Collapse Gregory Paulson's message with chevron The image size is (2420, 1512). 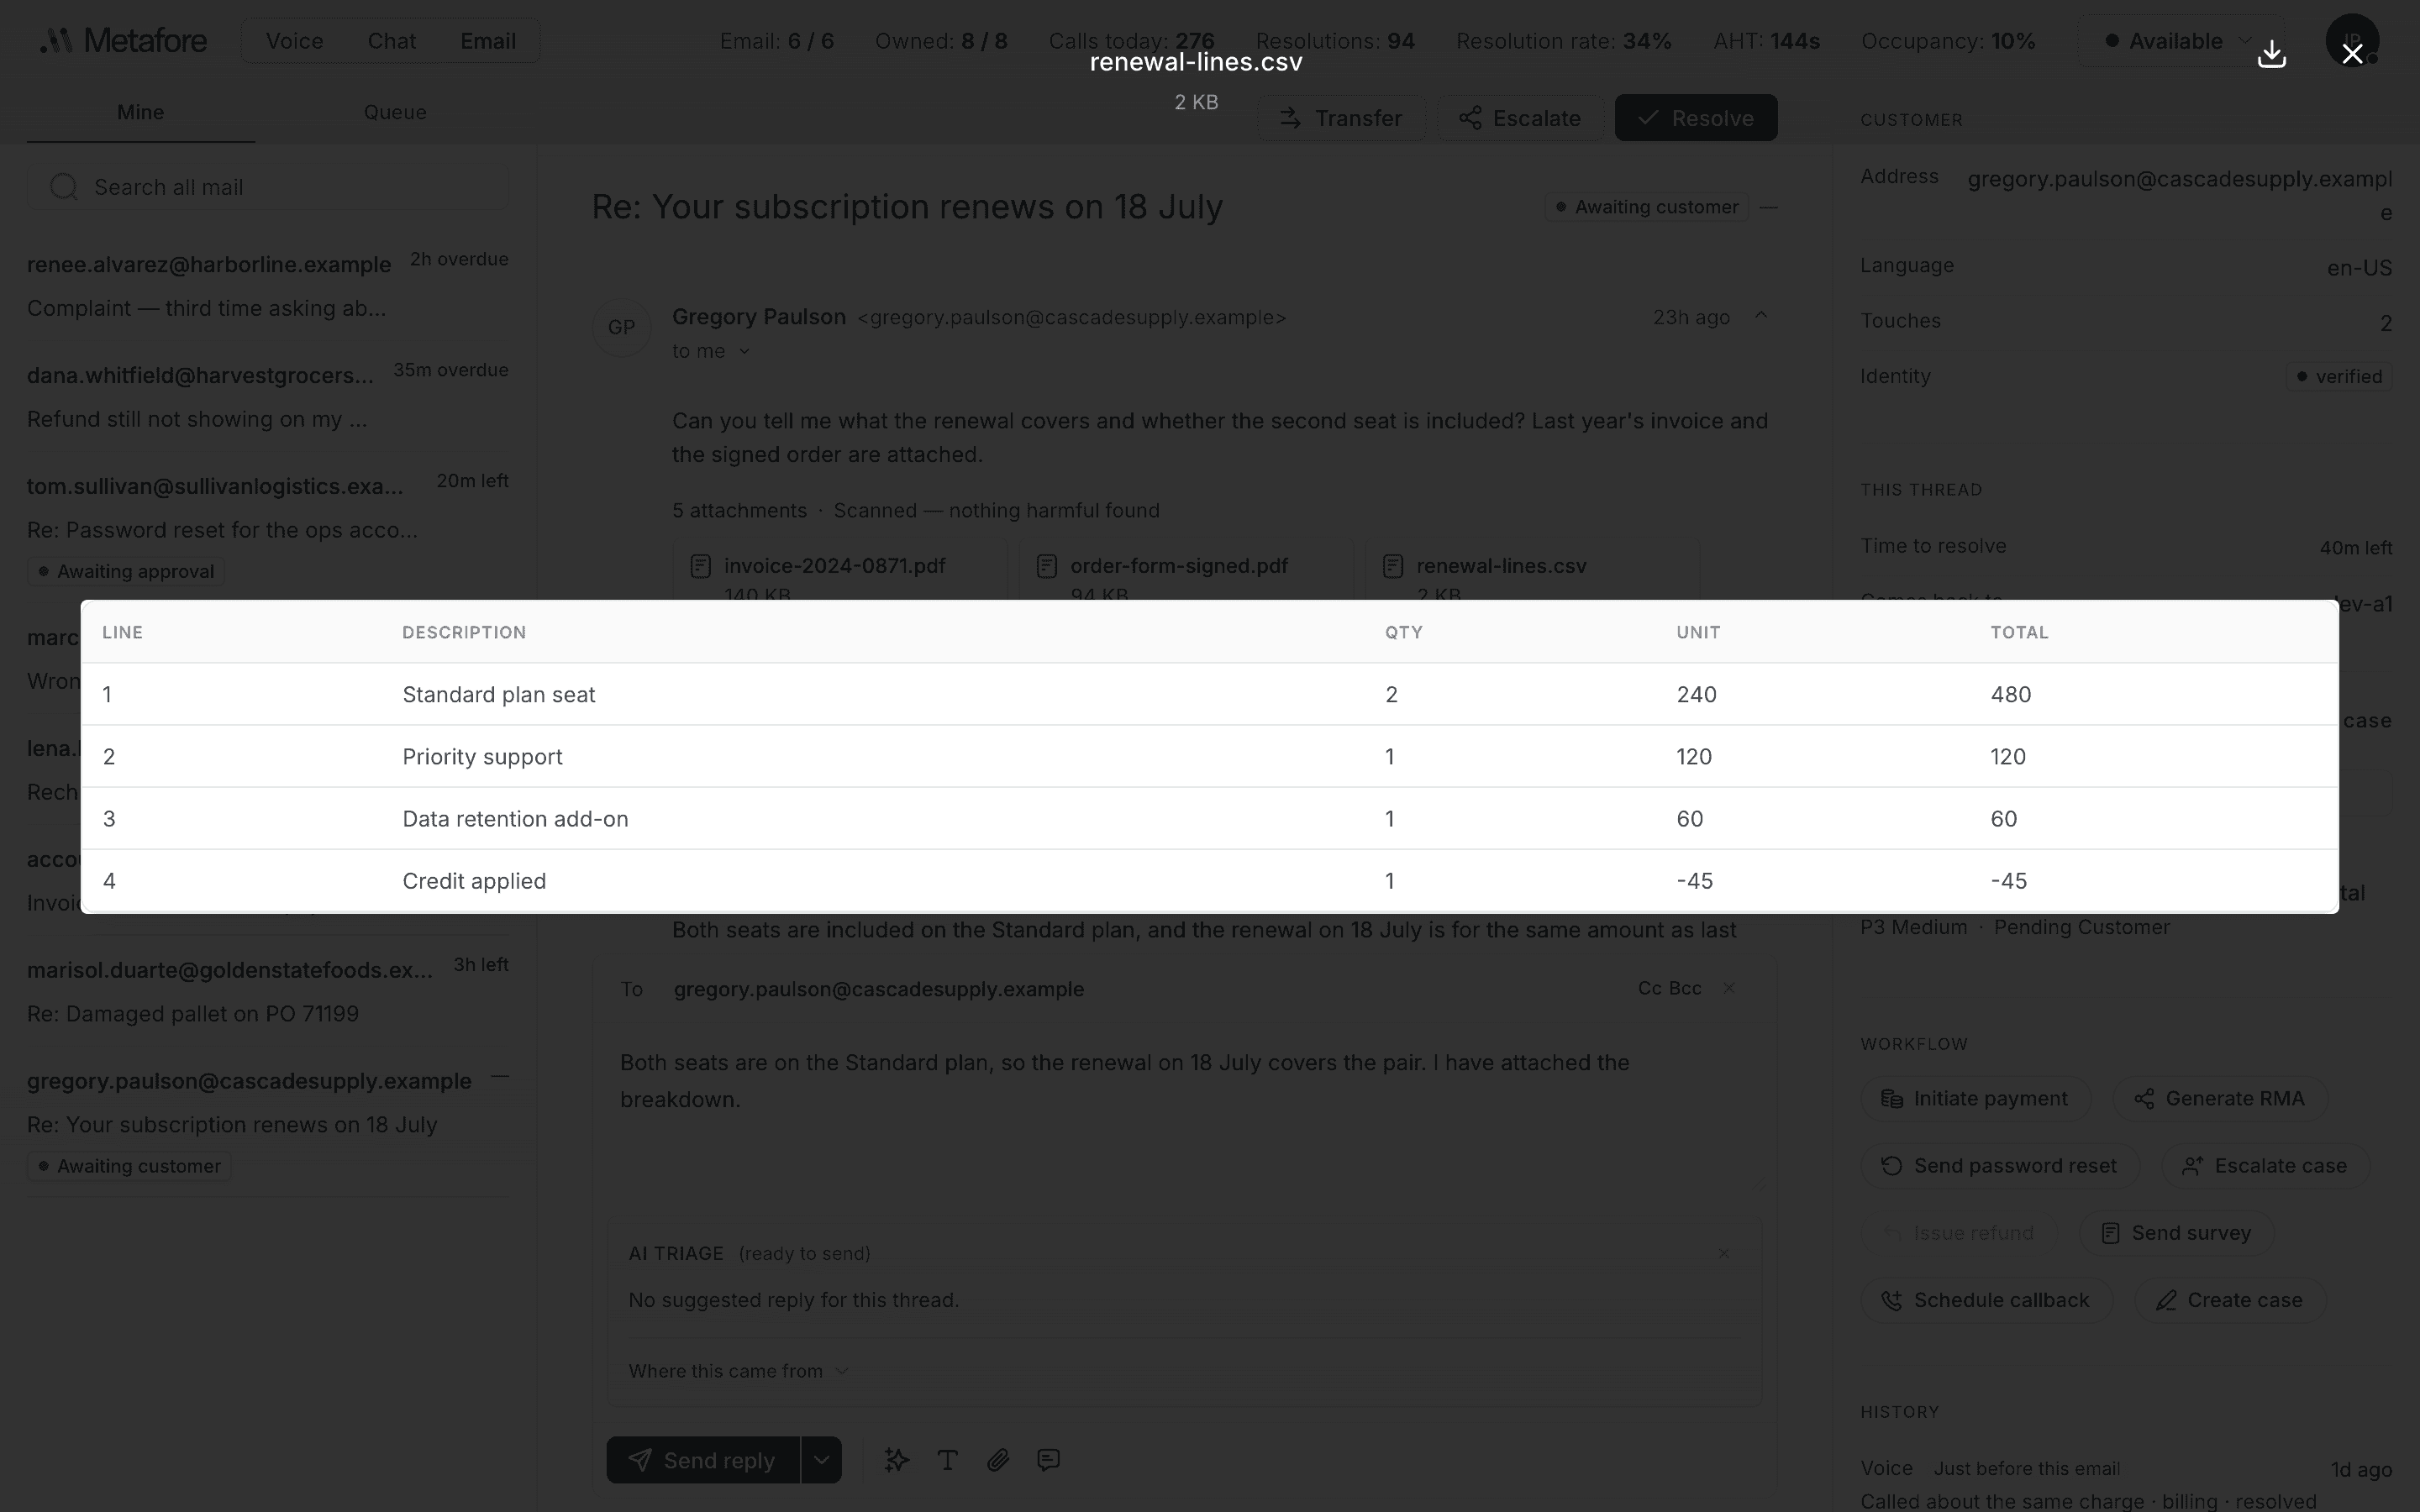[1761, 316]
